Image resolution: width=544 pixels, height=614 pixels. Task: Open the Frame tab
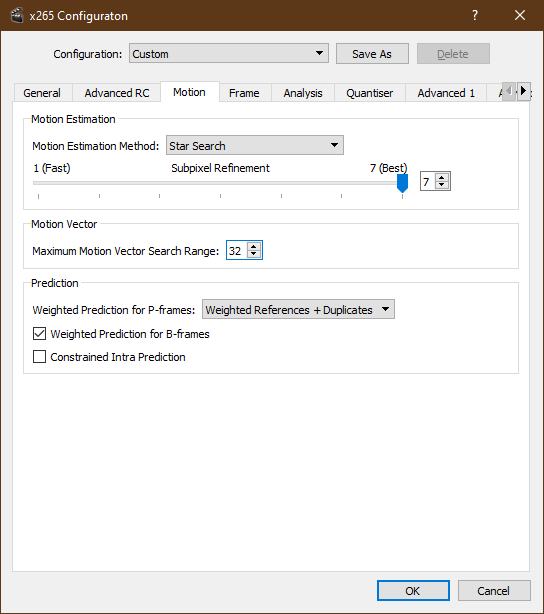244,93
